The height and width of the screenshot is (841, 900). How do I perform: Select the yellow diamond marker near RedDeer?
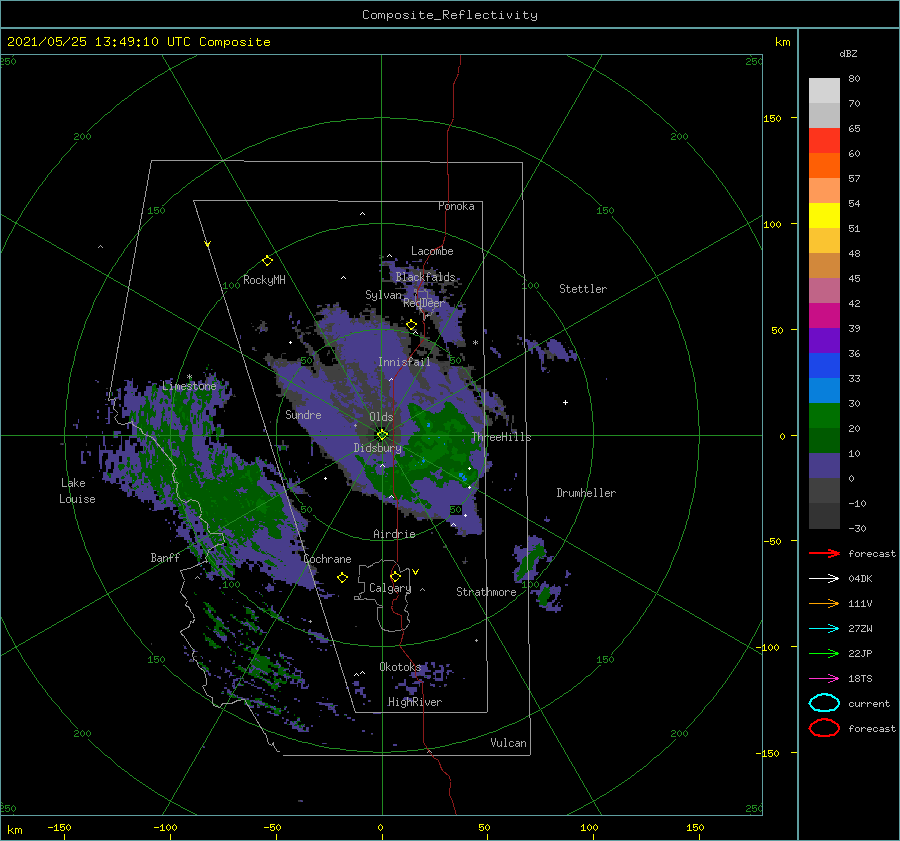coord(411,325)
